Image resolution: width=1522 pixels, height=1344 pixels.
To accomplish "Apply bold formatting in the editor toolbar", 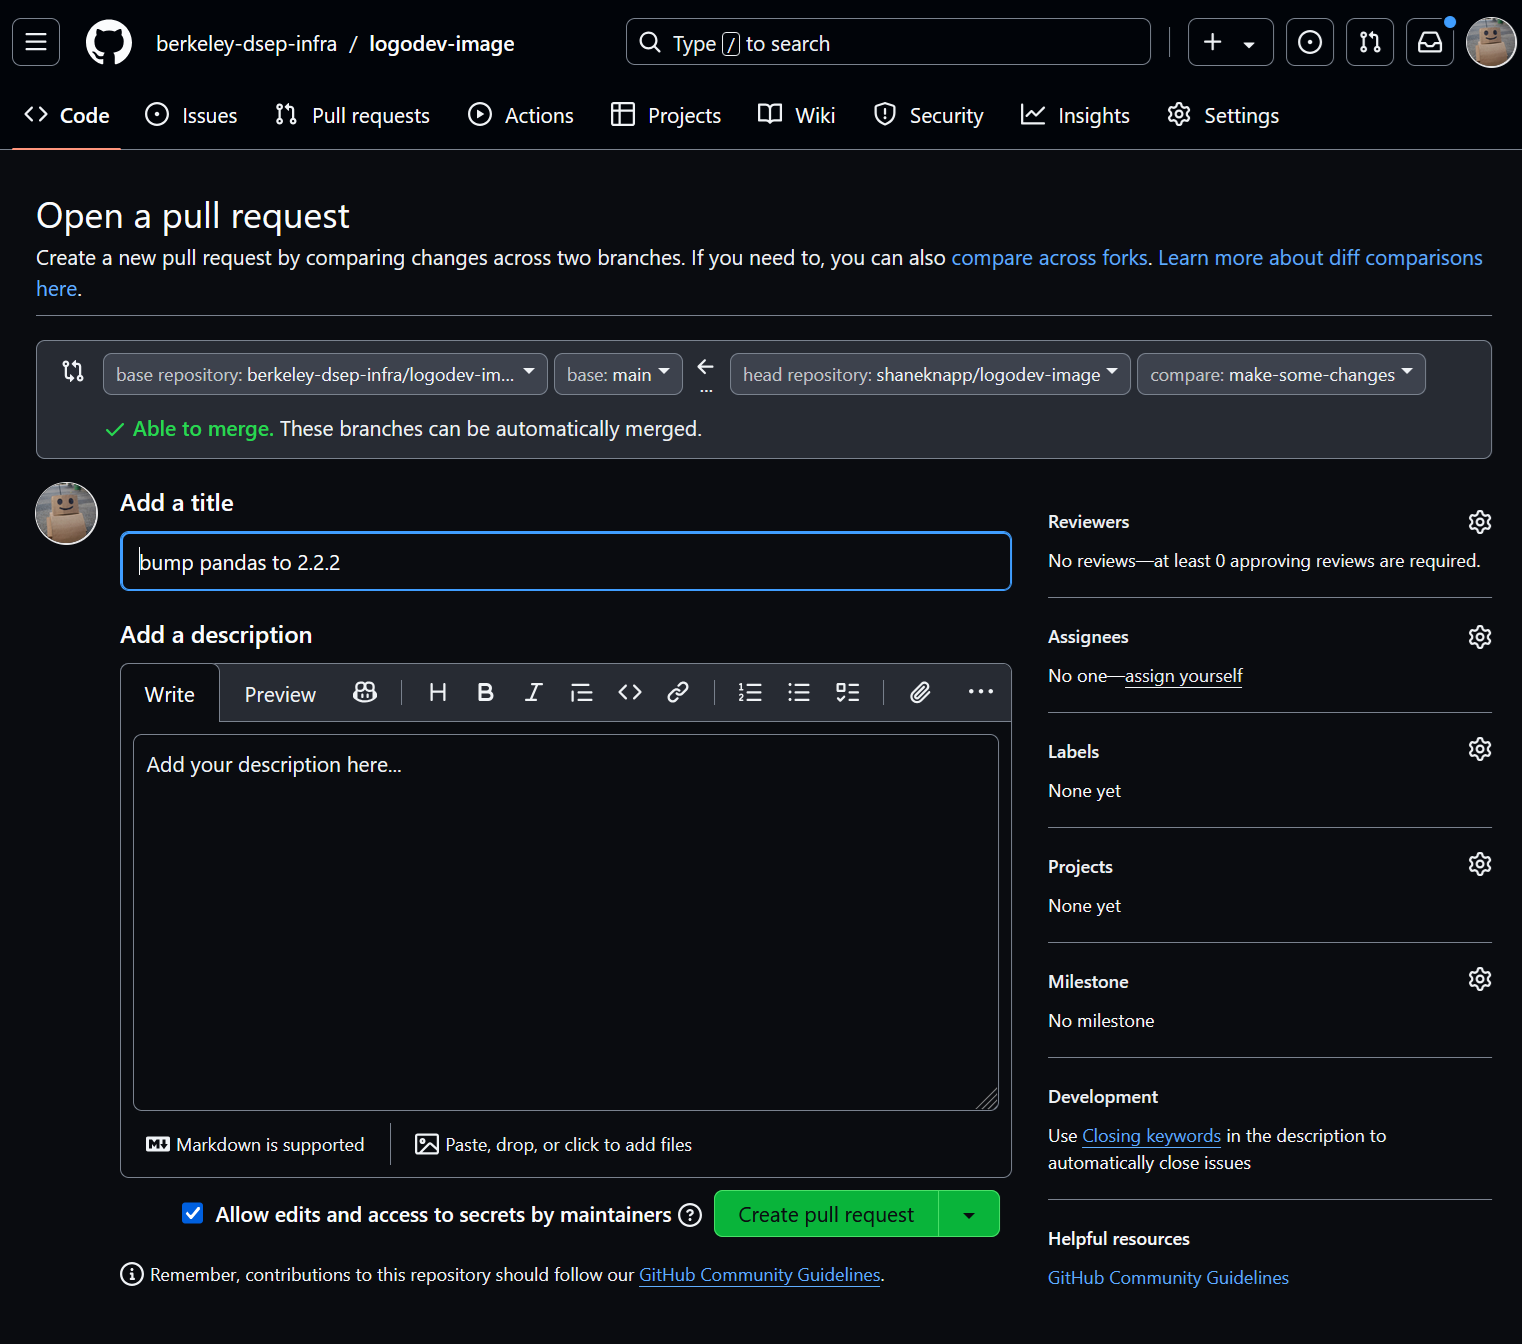I will (x=485, y=693).
